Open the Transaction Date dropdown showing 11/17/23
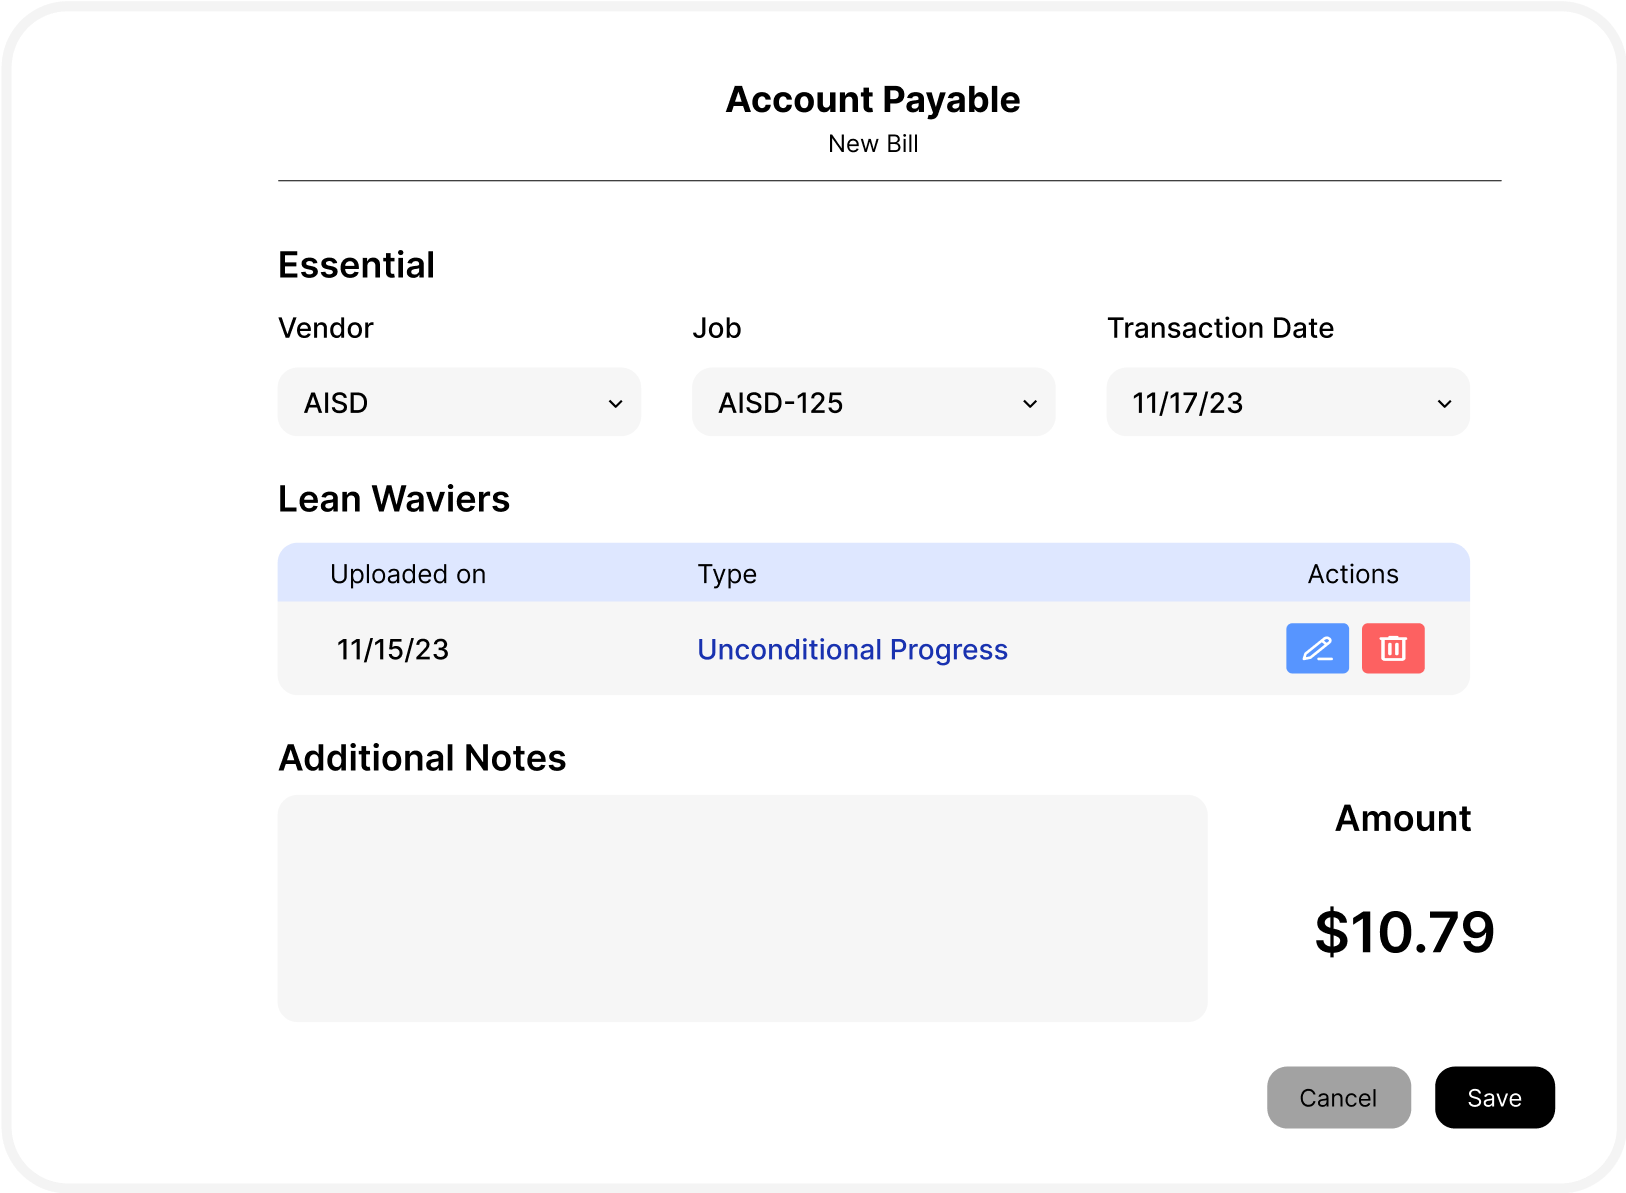1626x1193 pixels. point(1287,403)
